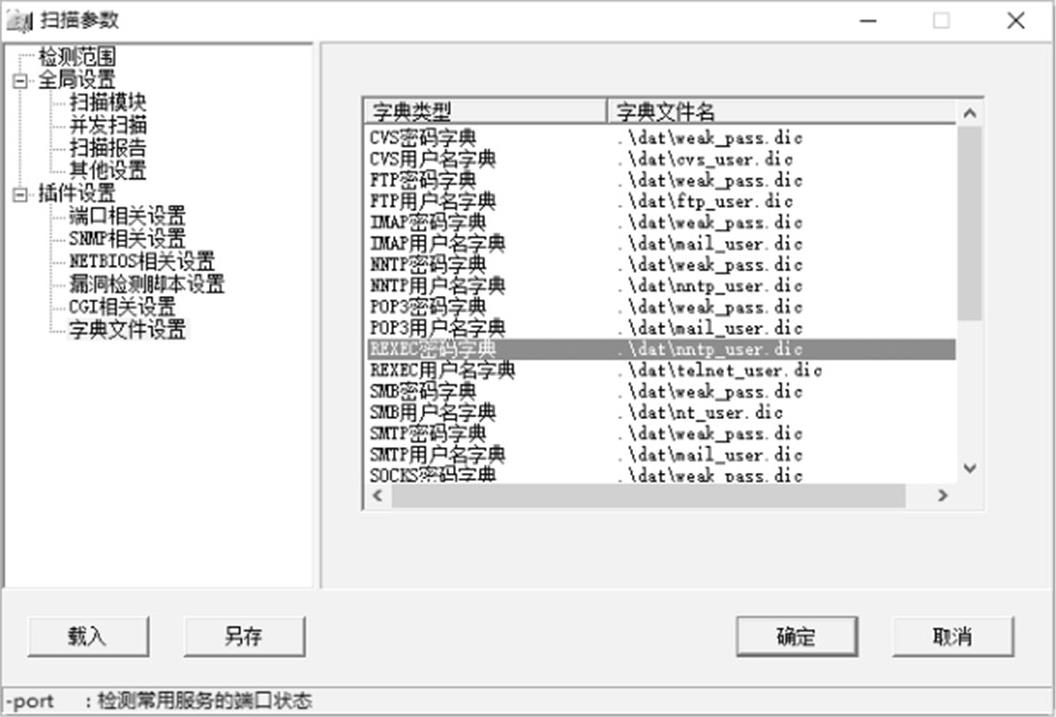
Task: Click the horizontal scroll right arrow
Action: (x=943, y=496)
